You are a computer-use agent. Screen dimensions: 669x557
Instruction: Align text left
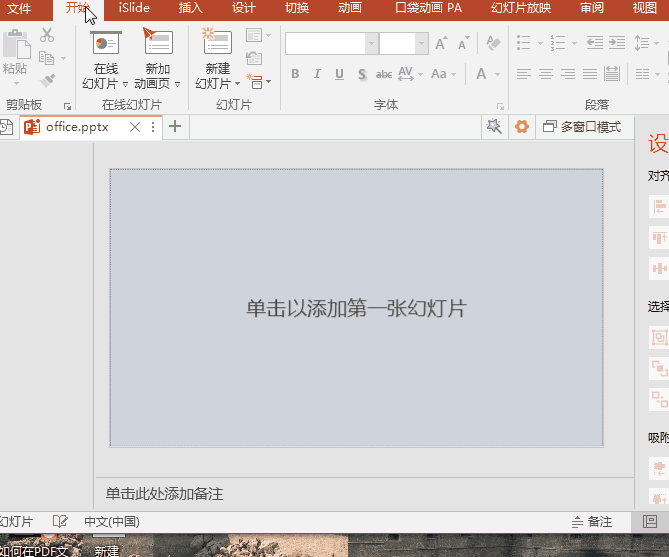[x=524, y=74]
